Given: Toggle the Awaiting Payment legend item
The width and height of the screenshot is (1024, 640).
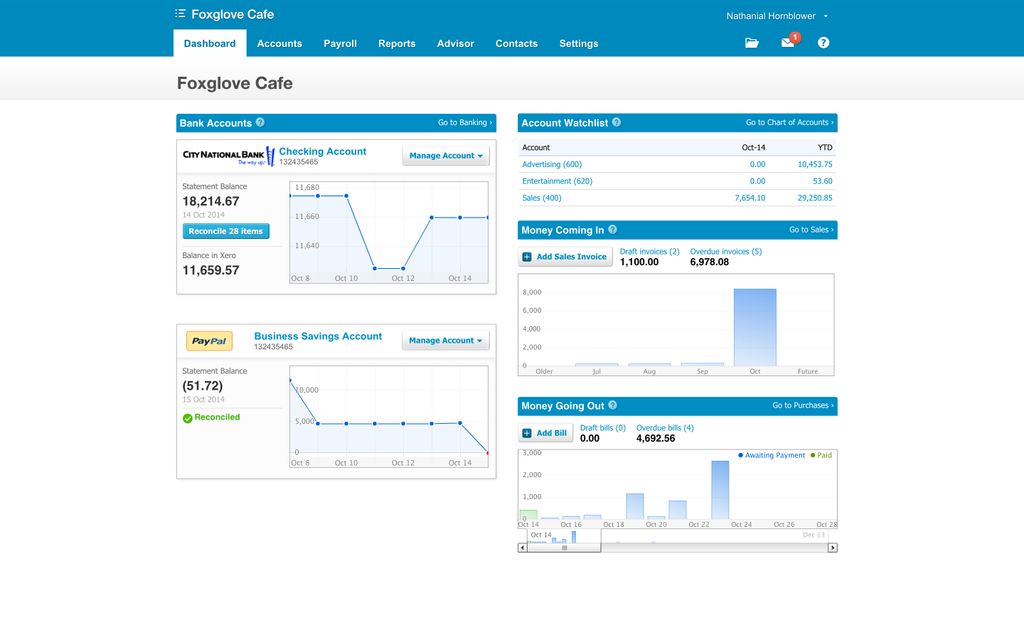Looking at the screenshot, I should 771,455.
